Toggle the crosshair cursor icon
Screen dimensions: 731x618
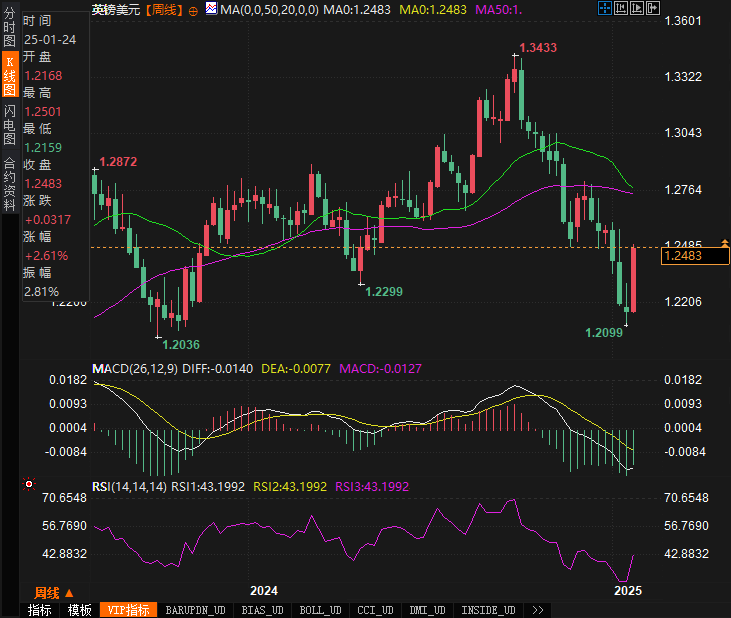coord(605,8)
